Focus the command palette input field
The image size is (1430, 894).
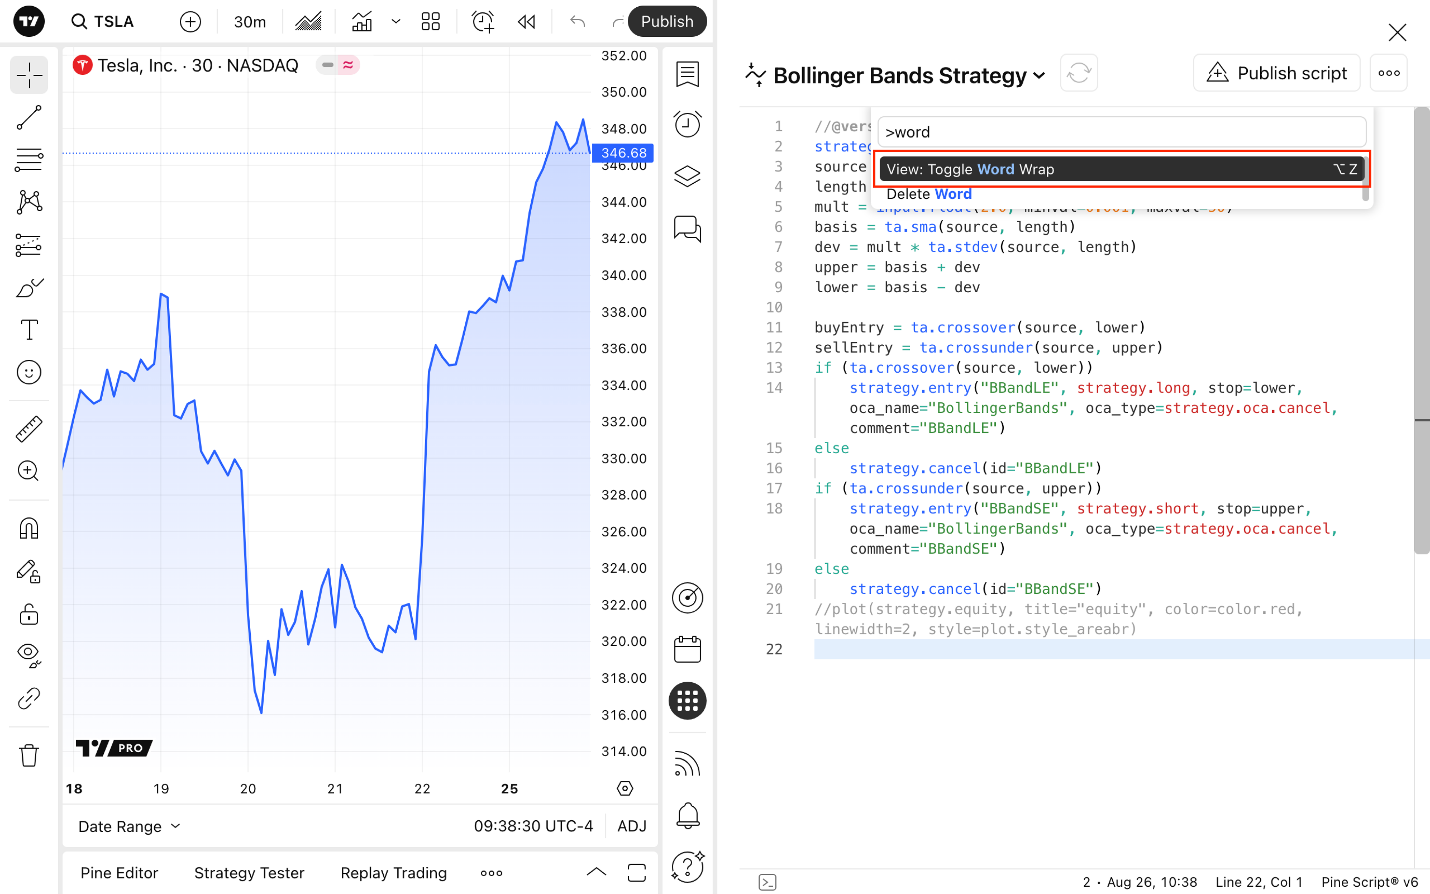click(x=1122, y=132)
